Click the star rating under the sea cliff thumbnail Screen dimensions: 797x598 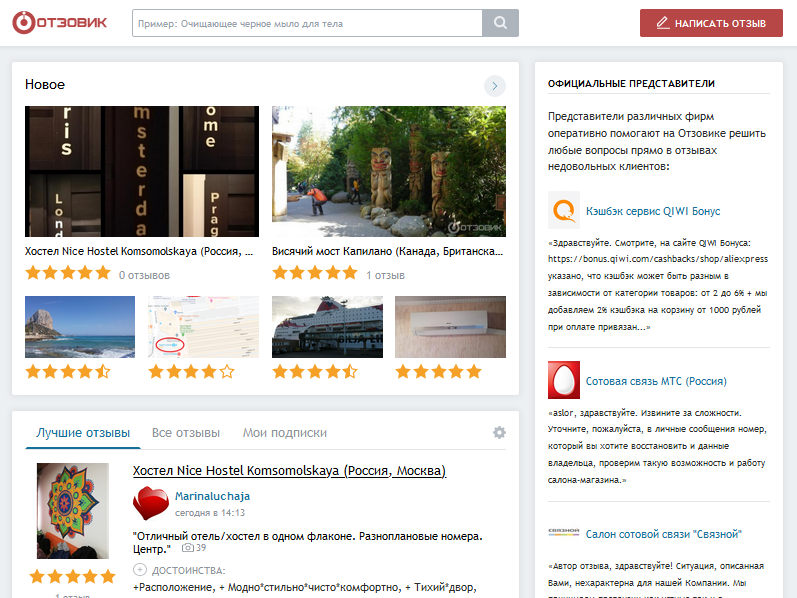[x=68, y=372]
